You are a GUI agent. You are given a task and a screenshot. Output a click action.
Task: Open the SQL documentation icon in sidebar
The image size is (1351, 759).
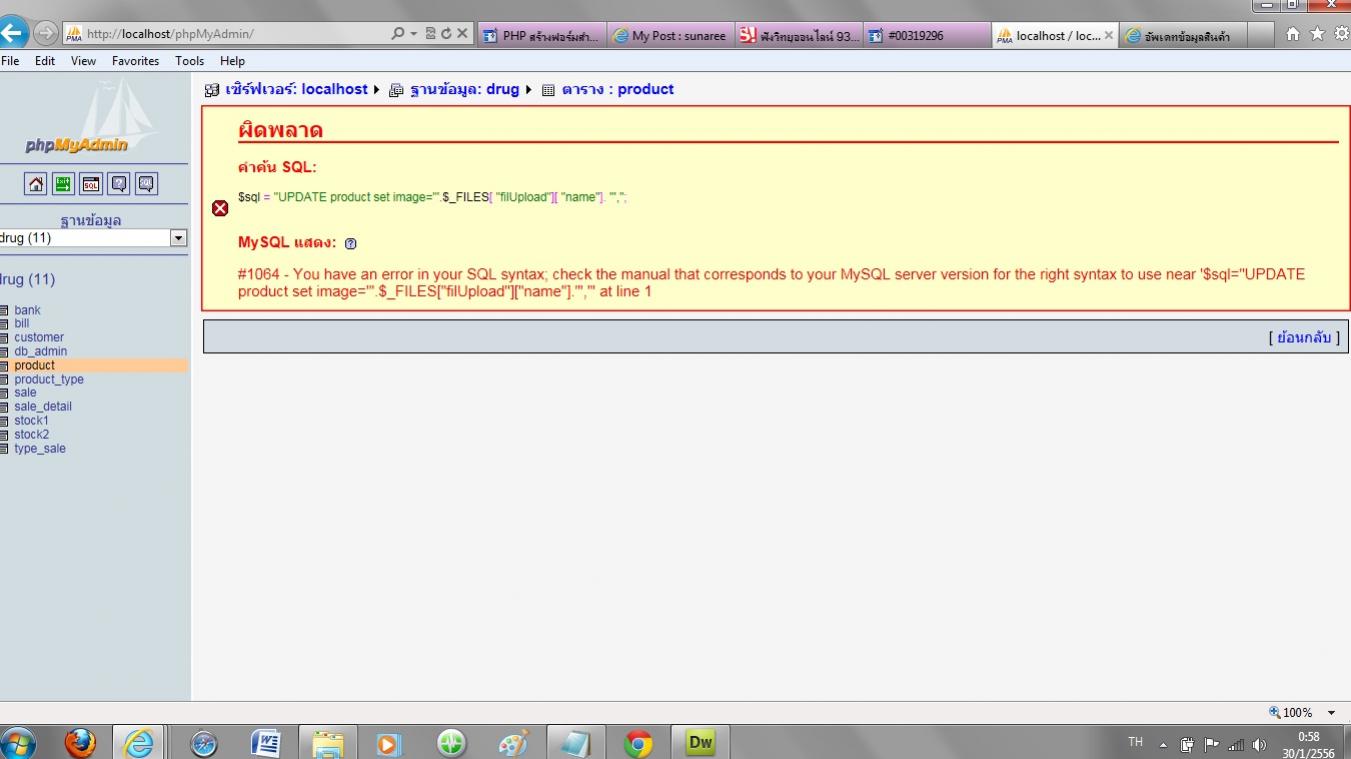(146, 183)
